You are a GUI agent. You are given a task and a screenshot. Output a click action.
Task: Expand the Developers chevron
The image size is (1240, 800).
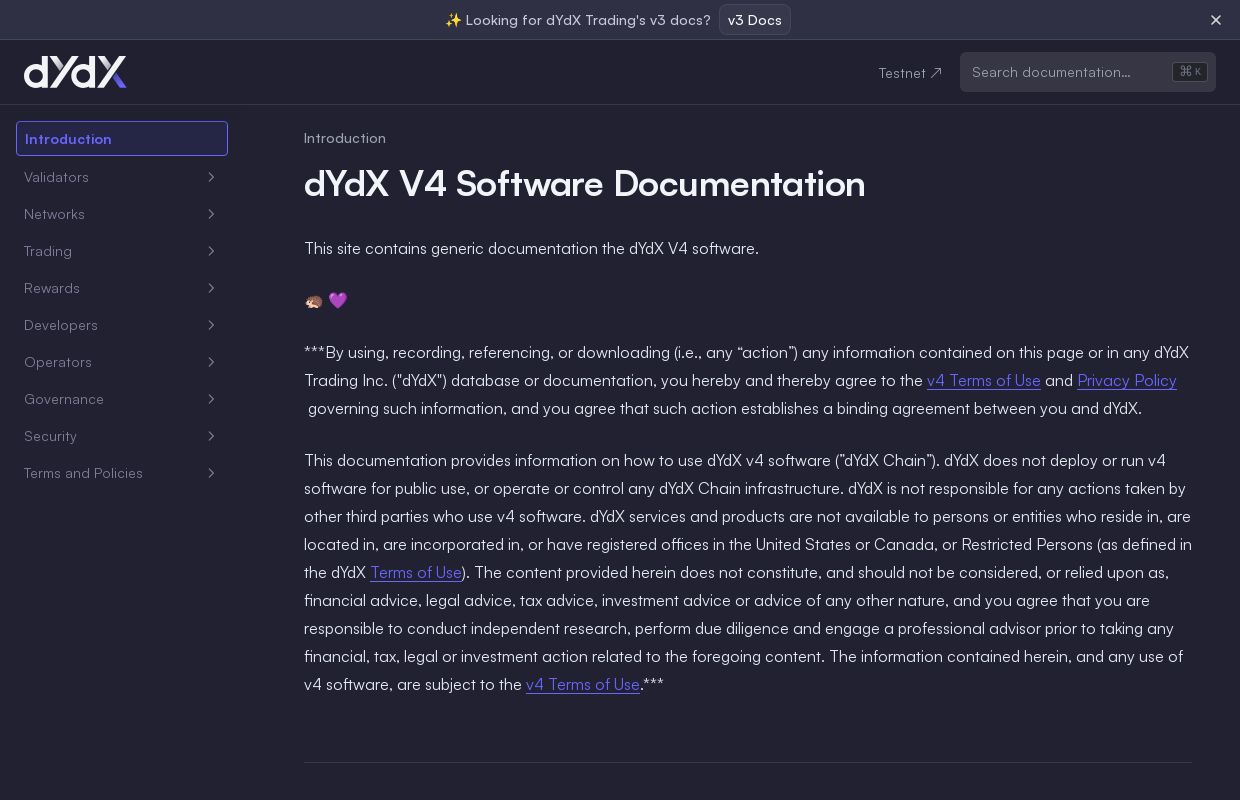(211, 325)
